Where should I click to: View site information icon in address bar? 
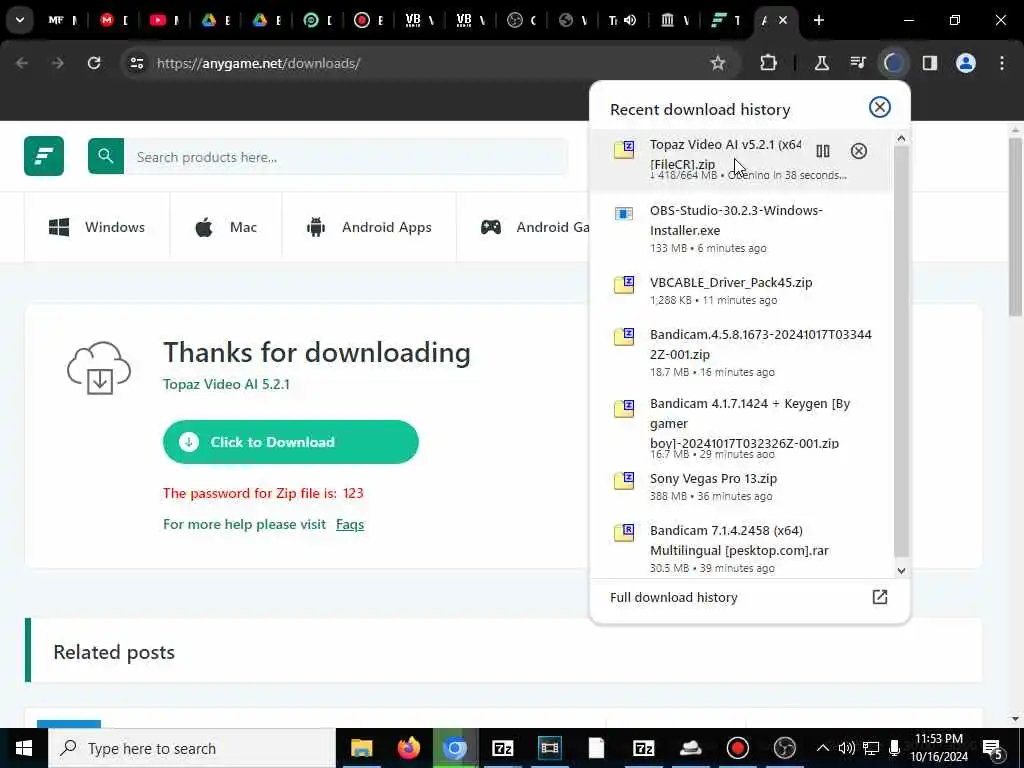coord(136,63)
